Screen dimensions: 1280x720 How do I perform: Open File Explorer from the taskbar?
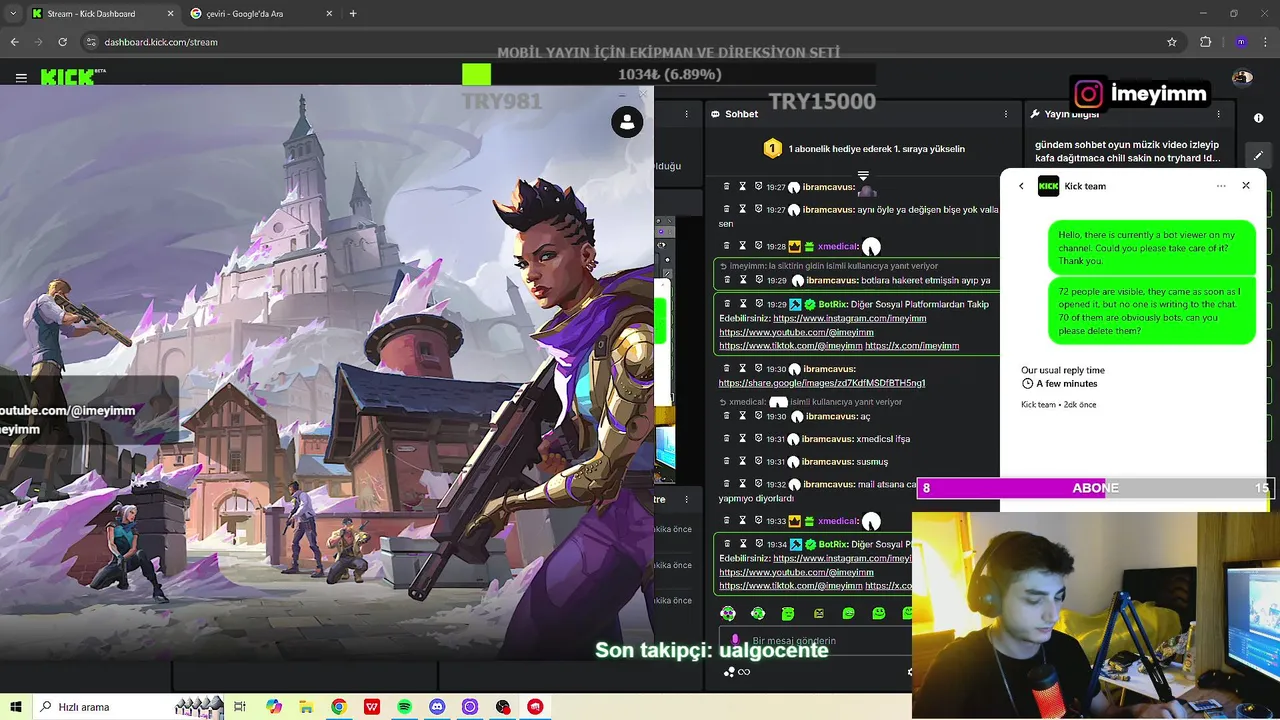click(306, 707)
